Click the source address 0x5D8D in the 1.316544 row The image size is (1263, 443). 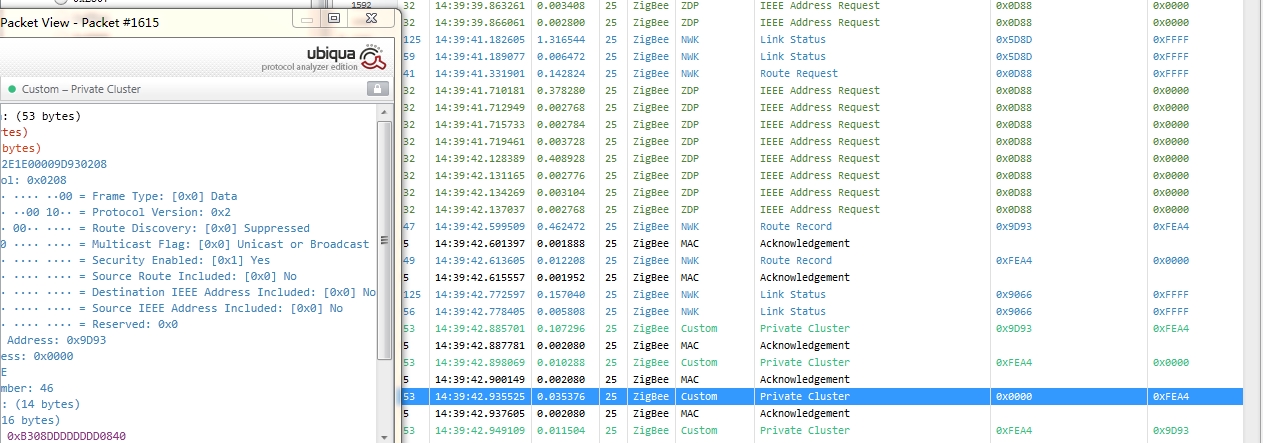tap(1013, 39)
